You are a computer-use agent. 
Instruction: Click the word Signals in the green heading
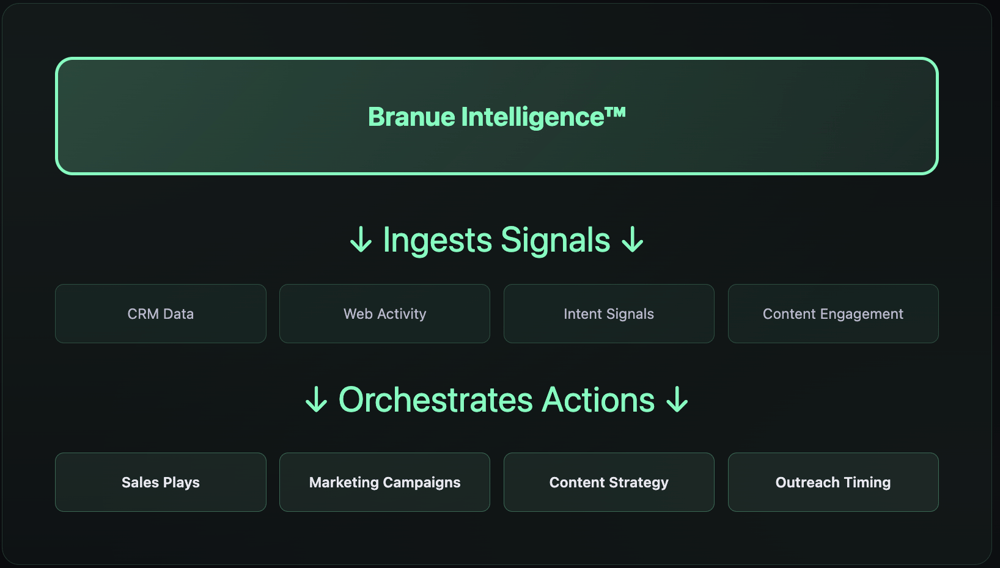(555, 241)
